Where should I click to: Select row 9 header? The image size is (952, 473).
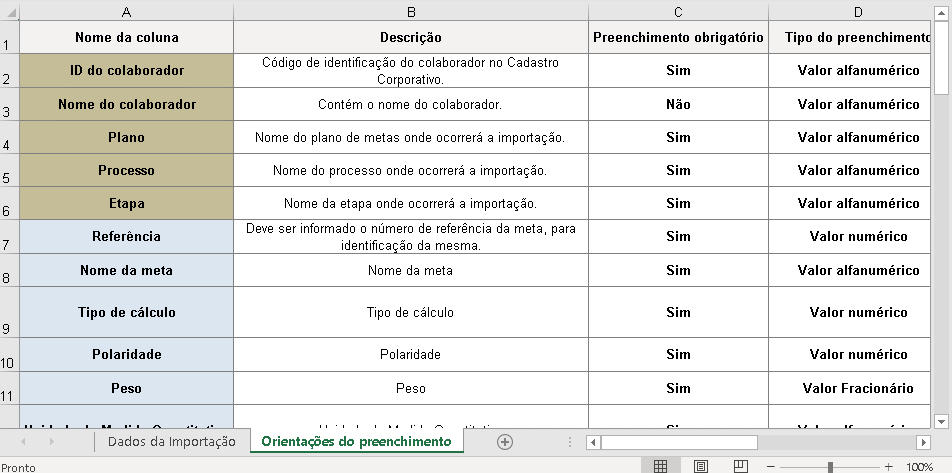coord(9,312)
